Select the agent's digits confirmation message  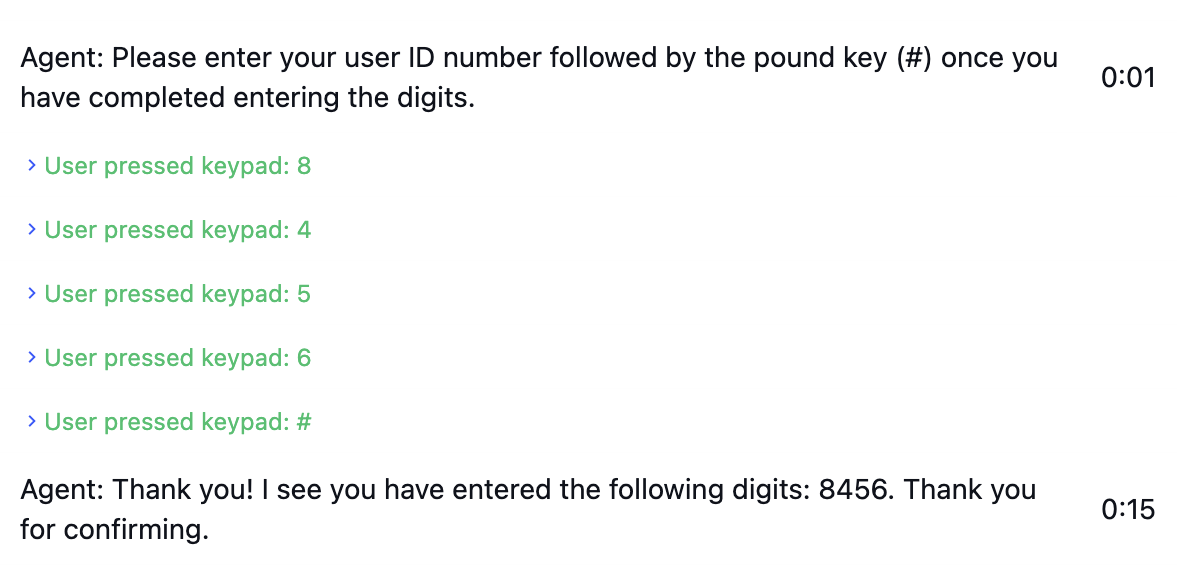click(528, 510)
